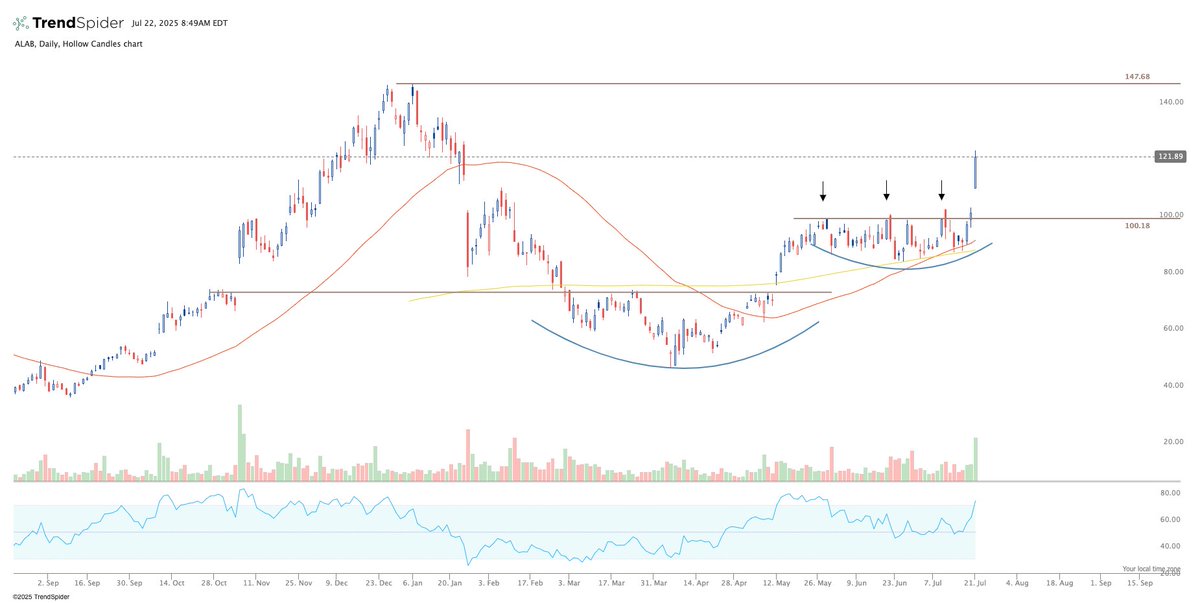1200x603 pixels.
Task: Click the '12. May' date label
Action: [776, 581]
